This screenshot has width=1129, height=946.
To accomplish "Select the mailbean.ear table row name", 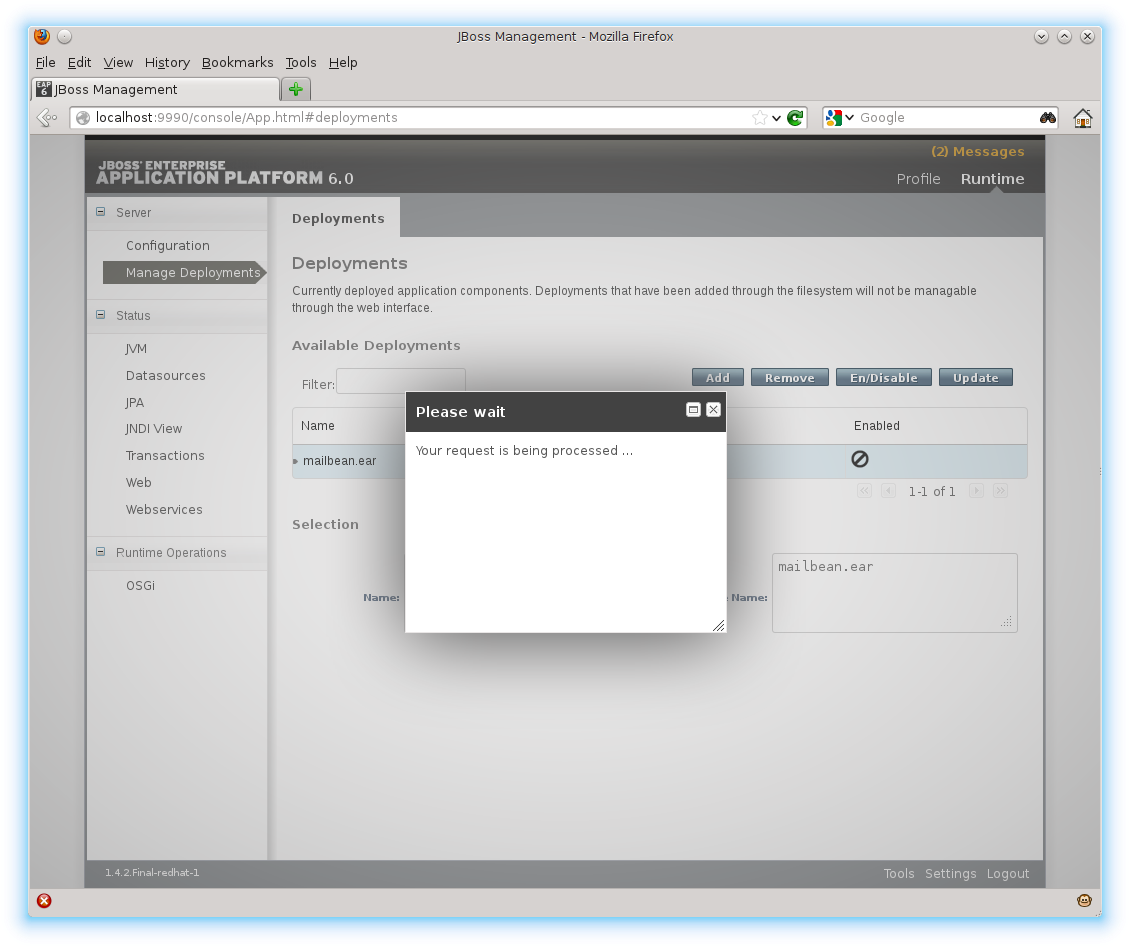I will coord(339,461).
